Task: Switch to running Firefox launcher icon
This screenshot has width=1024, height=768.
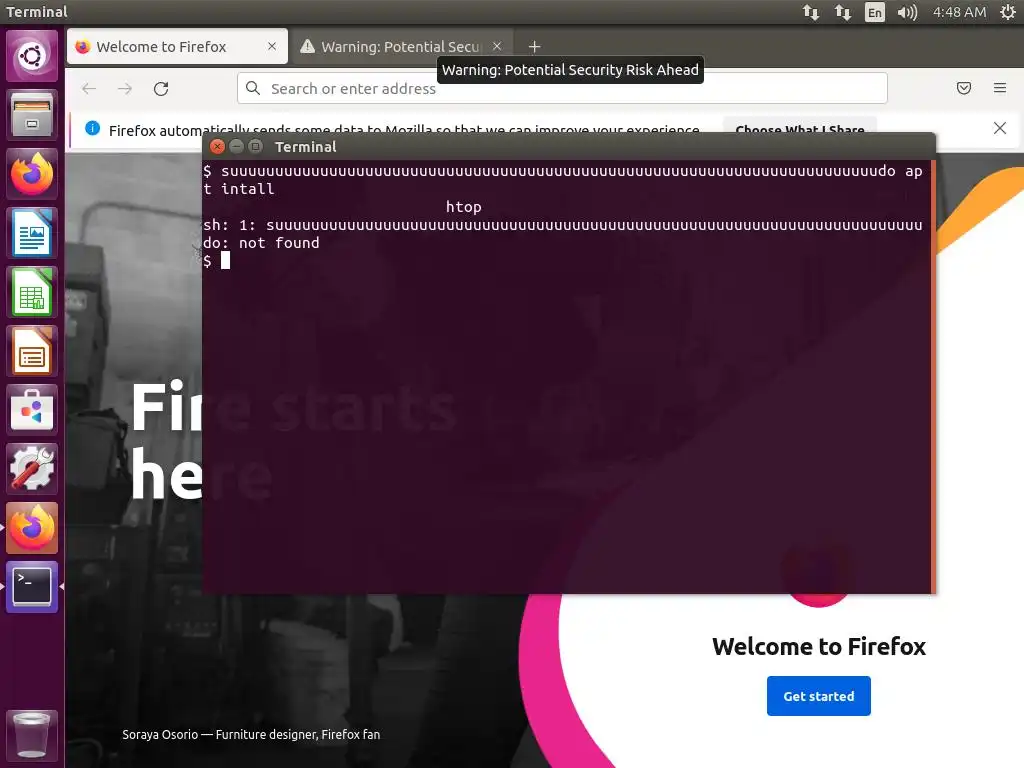Action: pyautogui.click(x=31, y=528)
